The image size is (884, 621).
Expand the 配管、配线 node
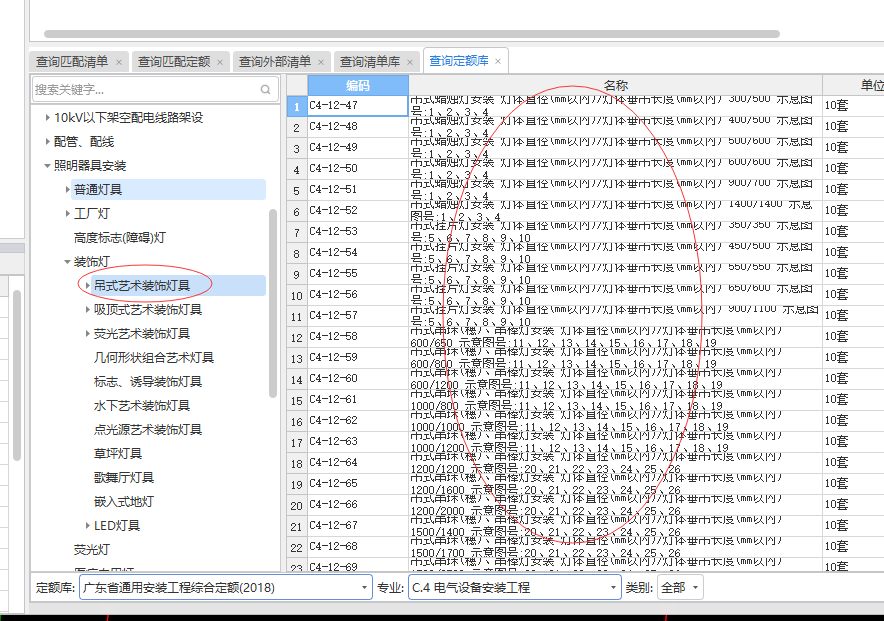coord(47,141)
